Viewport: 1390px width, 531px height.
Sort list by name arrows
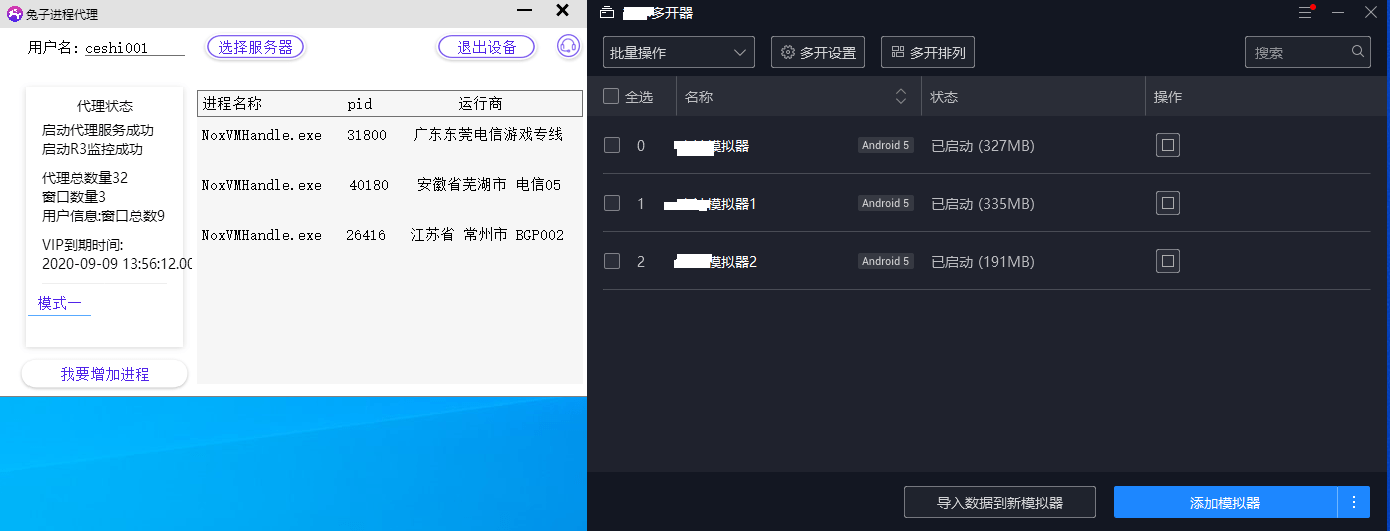(901, 97)
